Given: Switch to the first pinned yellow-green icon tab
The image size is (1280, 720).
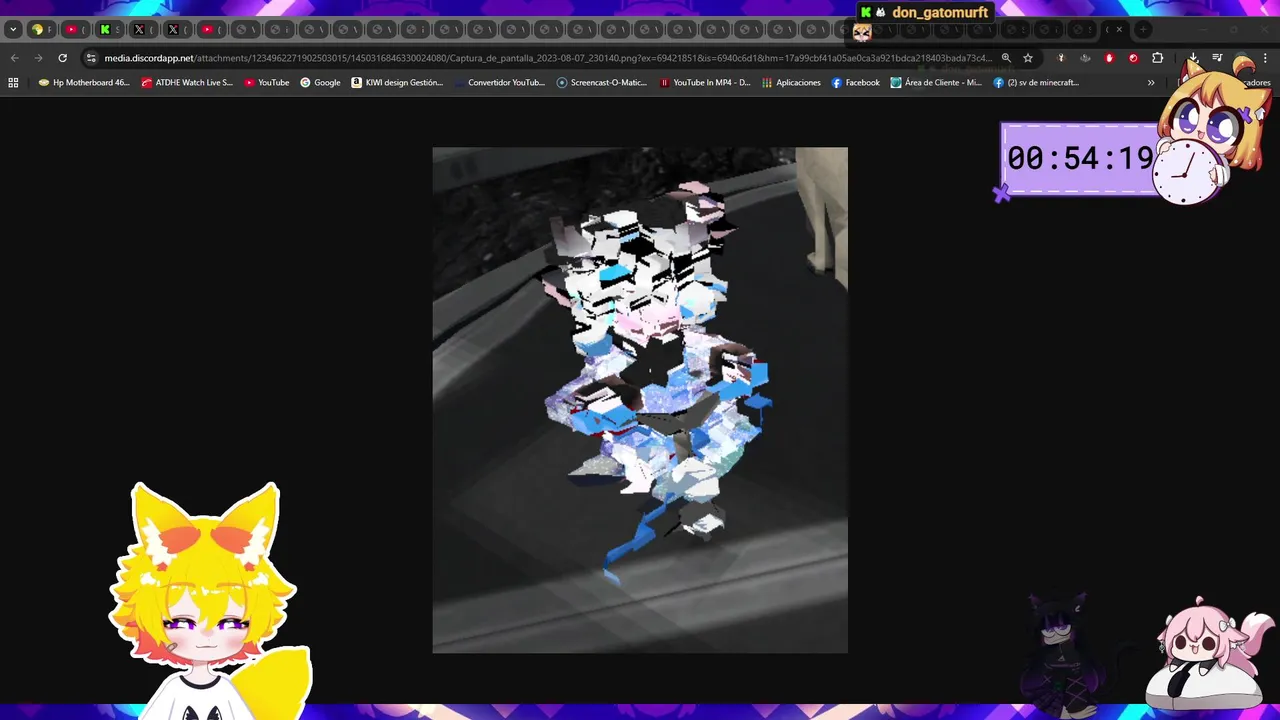Looking at the screenshot, I should [42, 30].
